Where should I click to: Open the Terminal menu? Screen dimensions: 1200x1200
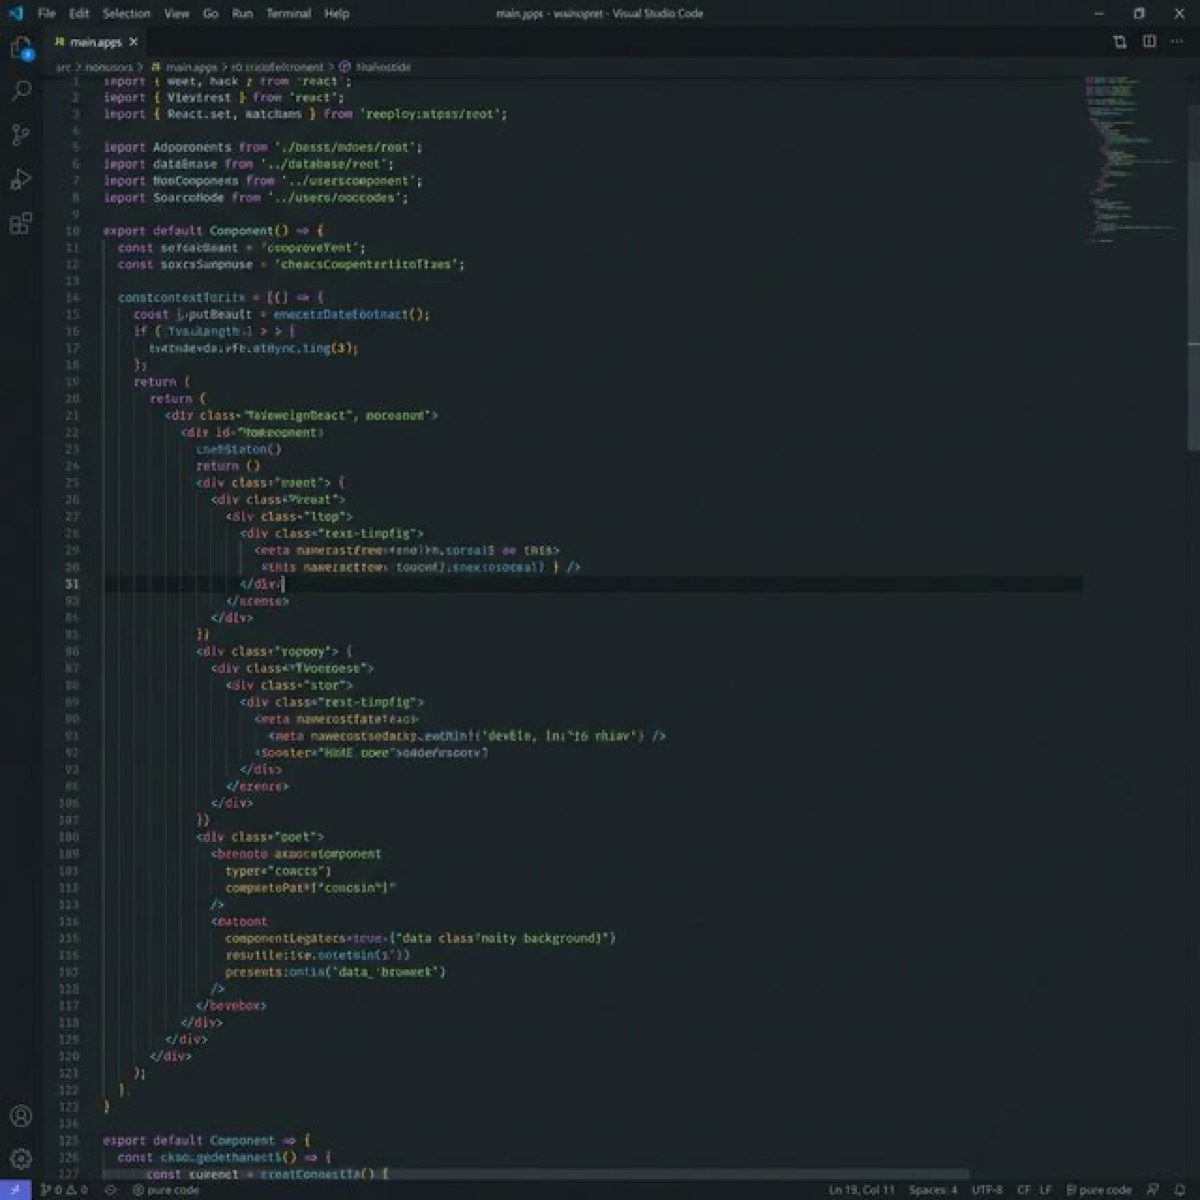tap(289, 13)
